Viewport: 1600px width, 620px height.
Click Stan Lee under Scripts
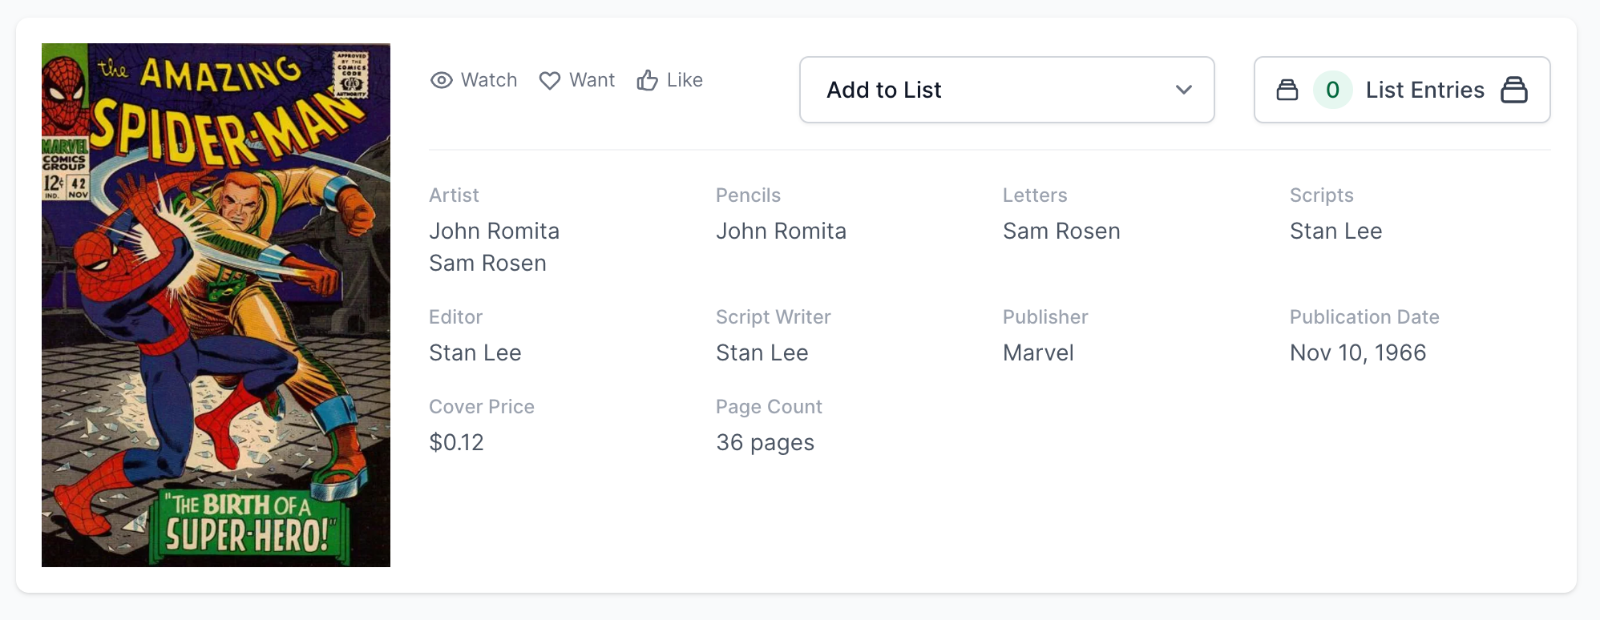[x=1335, y=231]
